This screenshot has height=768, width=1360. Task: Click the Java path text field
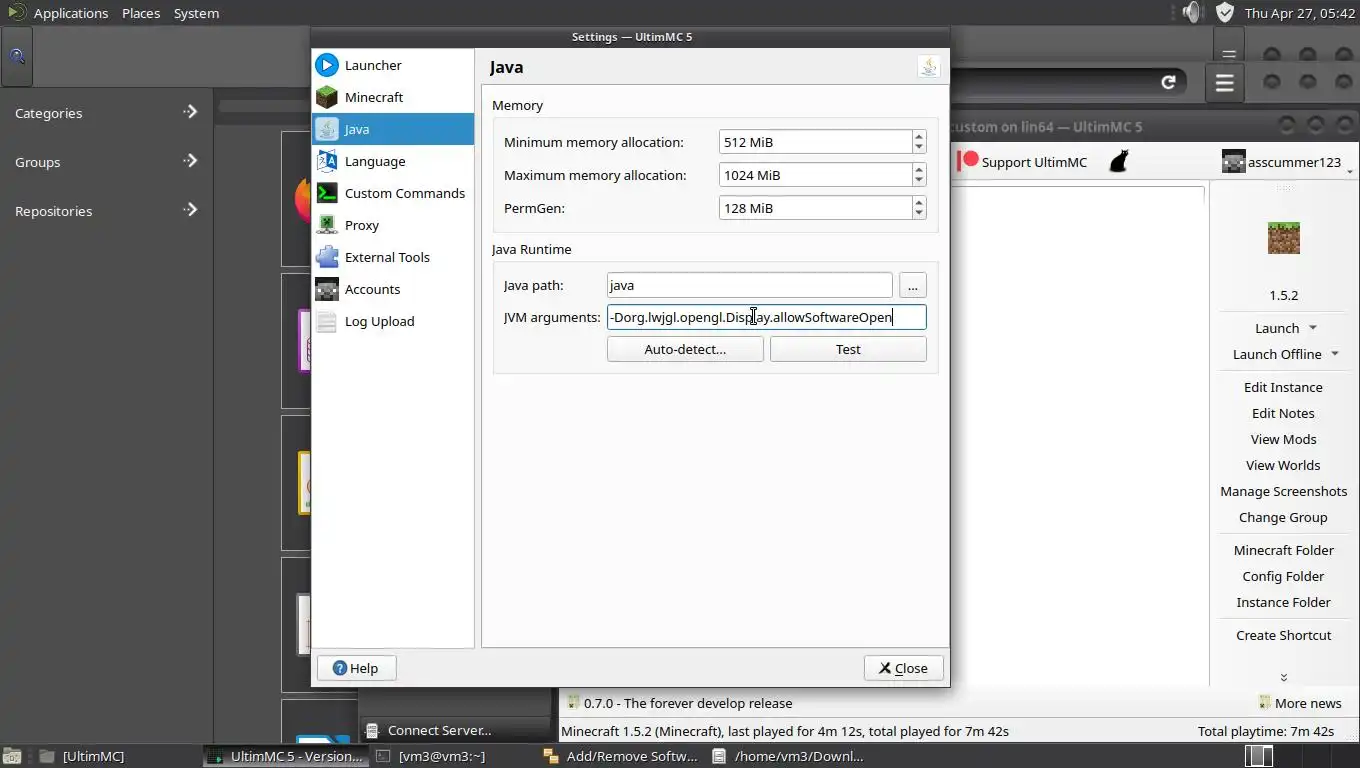point(749,285)
